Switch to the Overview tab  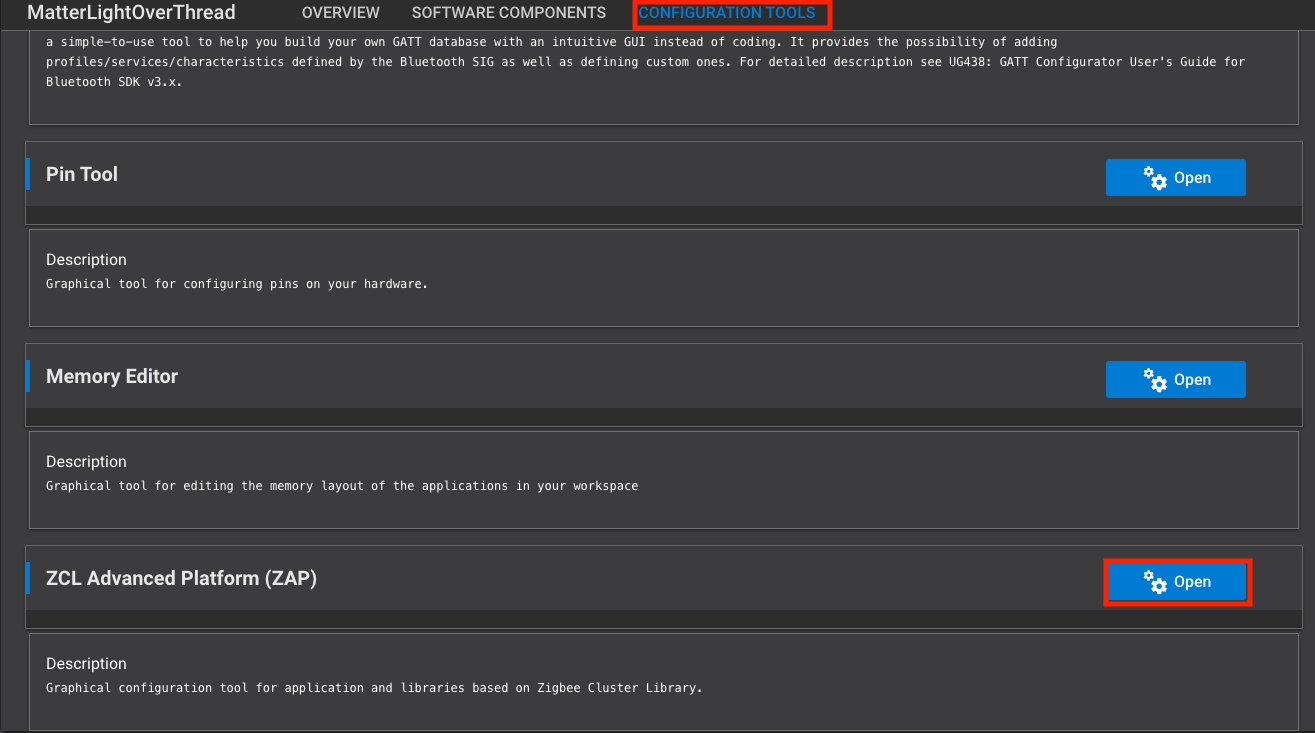[x=340, y=13]
